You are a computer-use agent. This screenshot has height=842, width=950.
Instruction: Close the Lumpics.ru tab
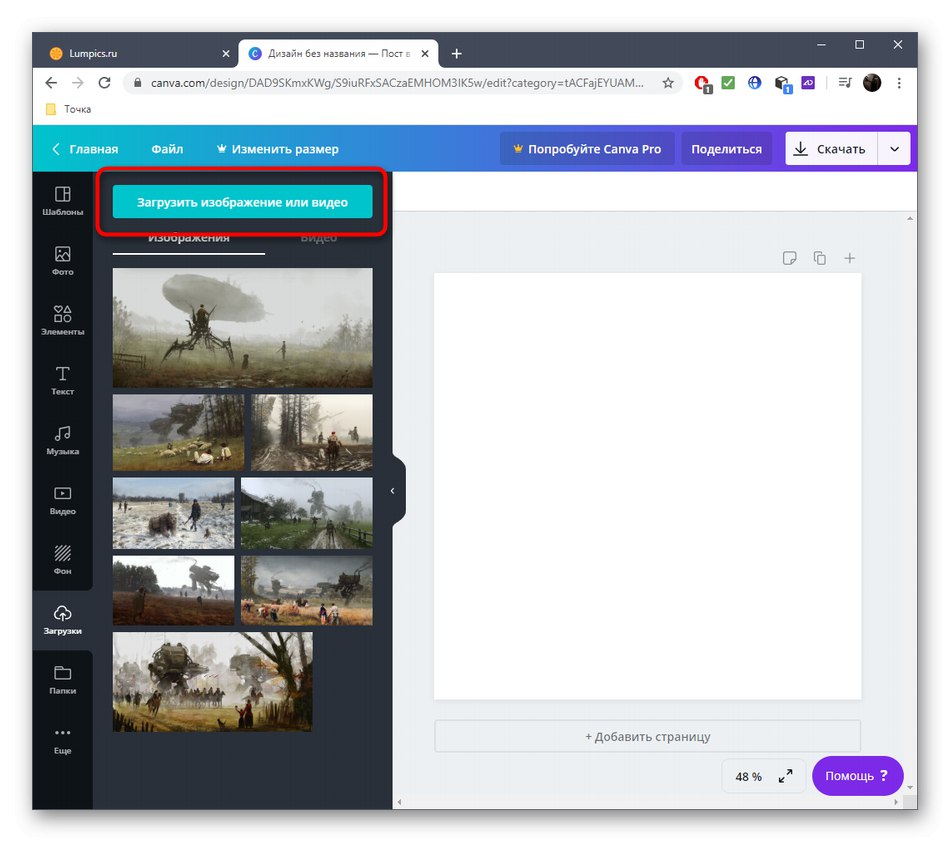226,54
